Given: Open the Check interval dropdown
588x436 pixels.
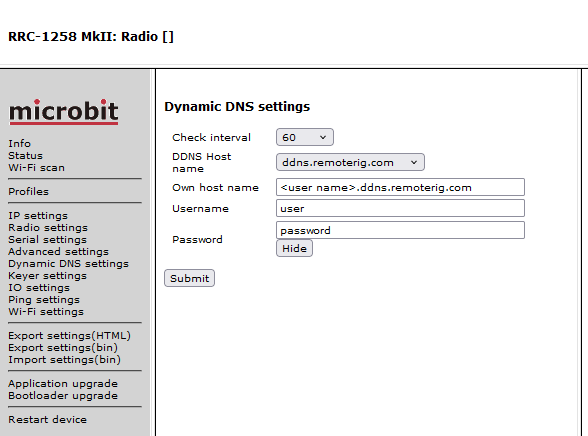Looking at the screenshot, I should coord(304,137).
